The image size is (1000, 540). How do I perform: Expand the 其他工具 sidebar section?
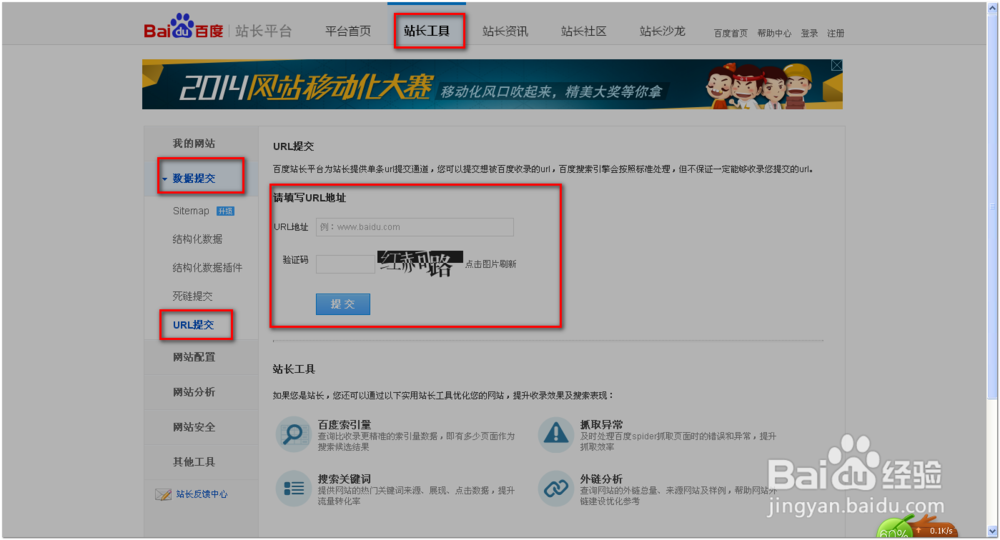pos(194,462)
